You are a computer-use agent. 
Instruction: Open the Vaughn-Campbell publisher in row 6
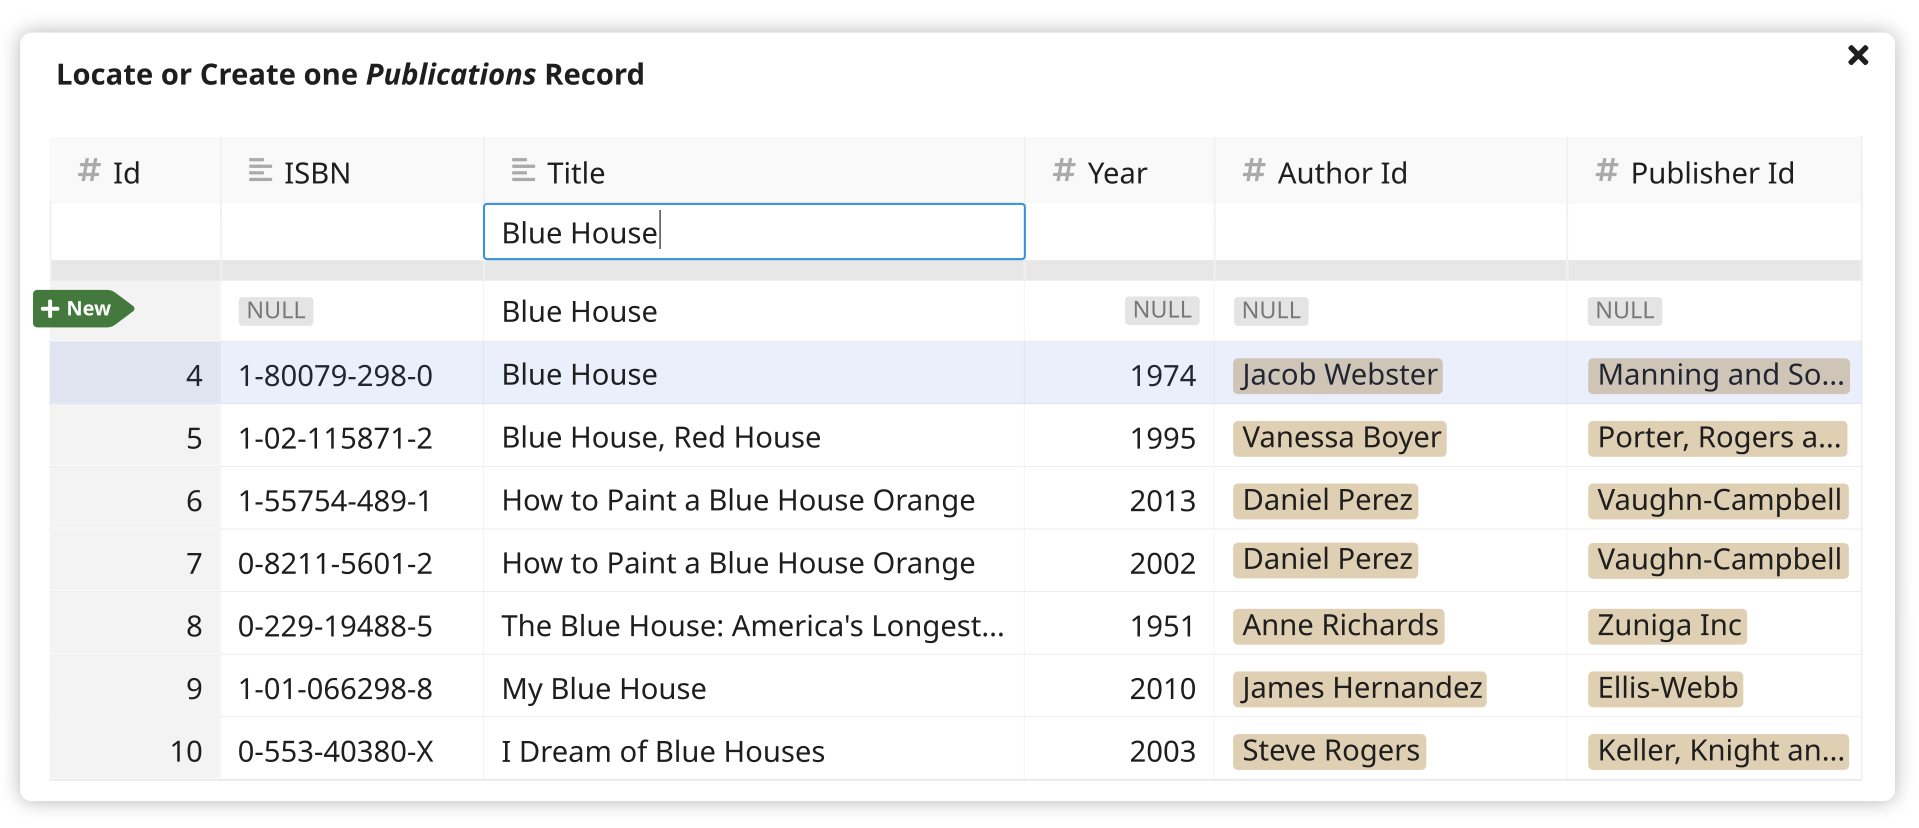(x=1718, y=500)
